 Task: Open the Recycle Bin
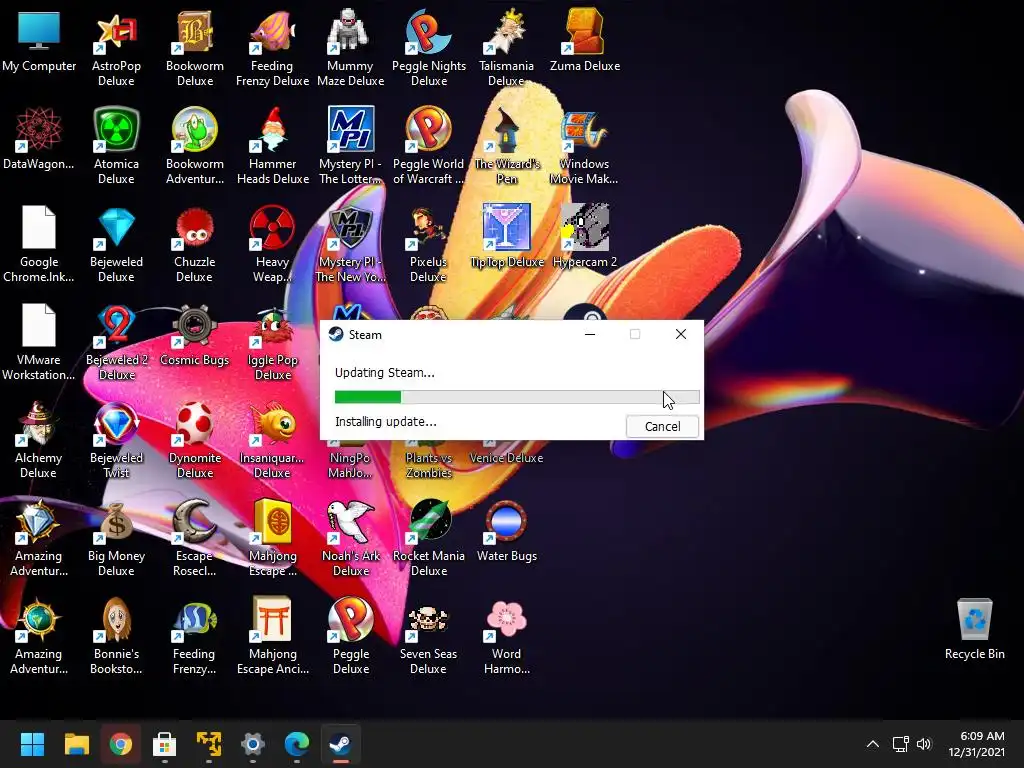(974, 630)
